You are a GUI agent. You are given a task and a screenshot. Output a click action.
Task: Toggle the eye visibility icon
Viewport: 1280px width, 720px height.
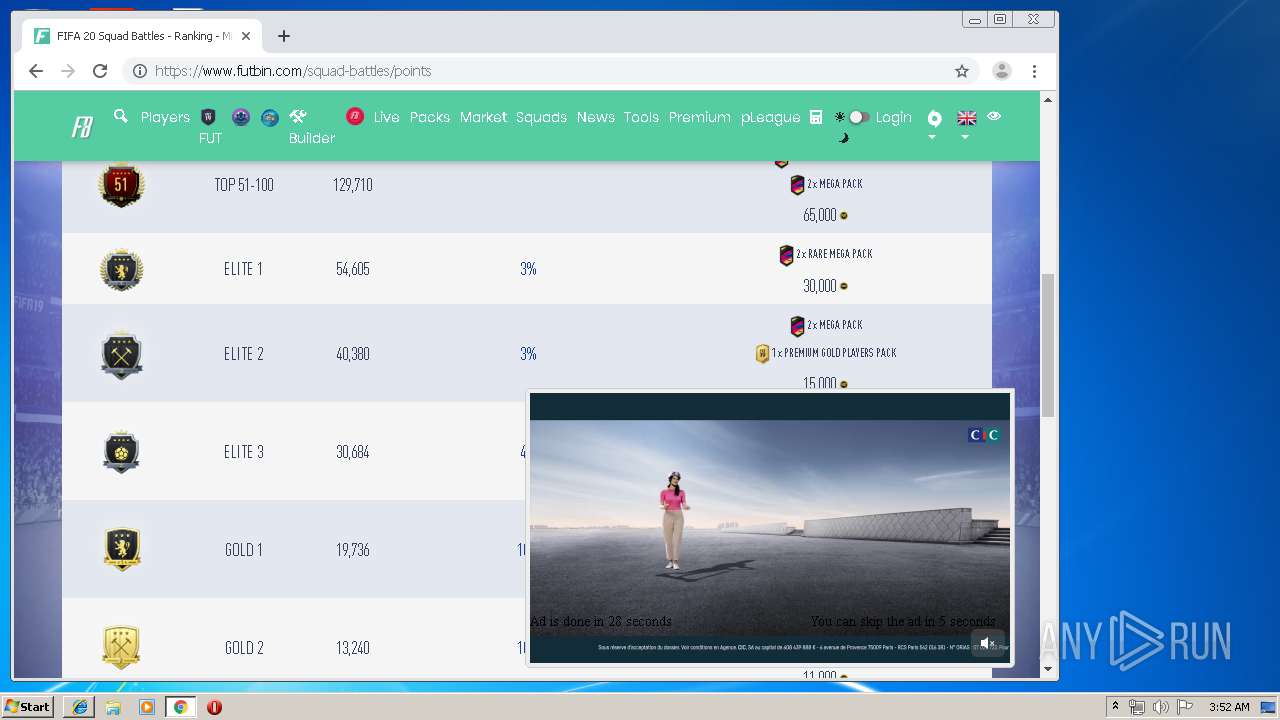tap(994, 116)
